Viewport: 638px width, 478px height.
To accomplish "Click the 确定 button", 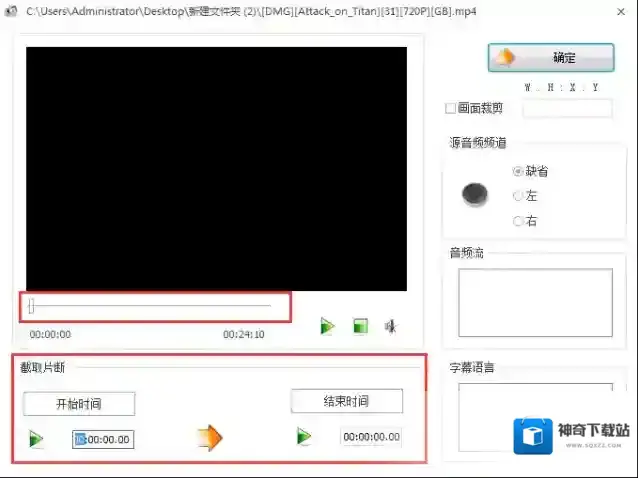I will (x=550, y=57).
